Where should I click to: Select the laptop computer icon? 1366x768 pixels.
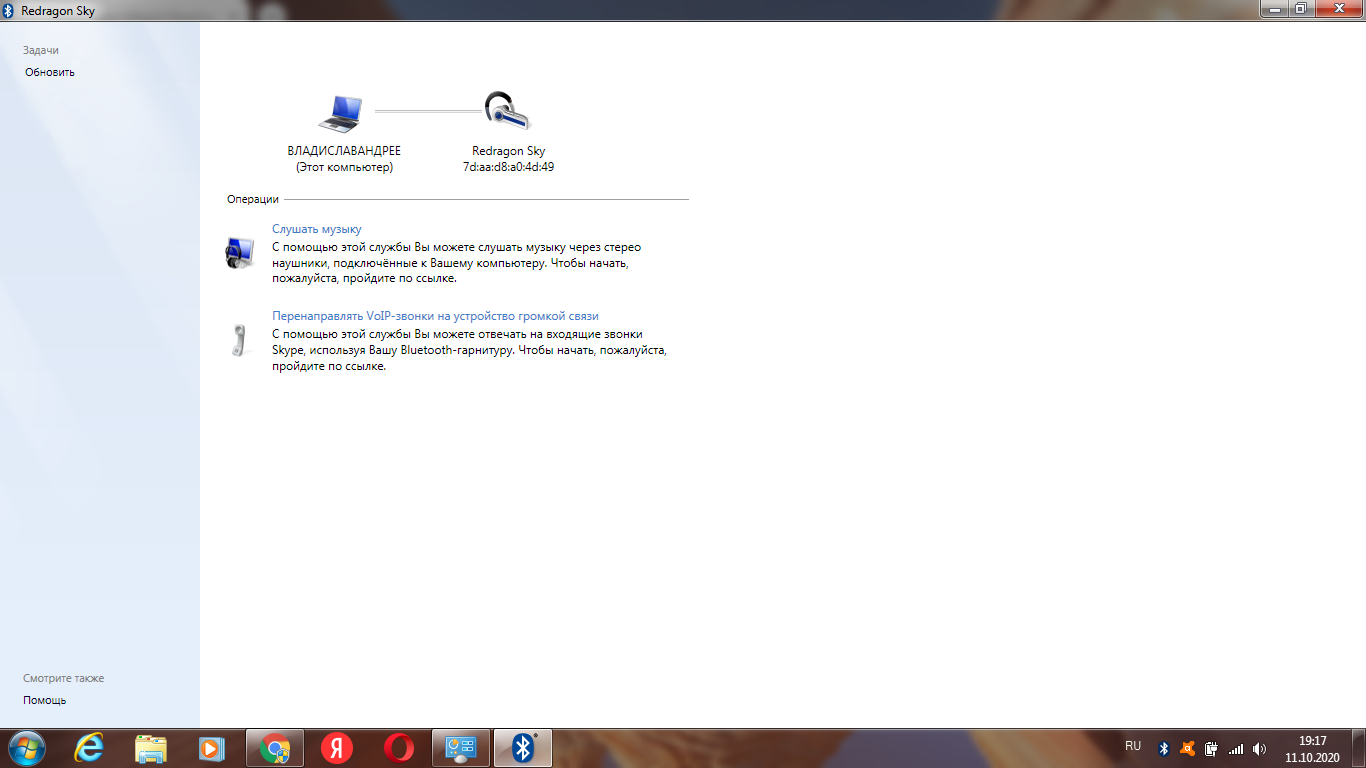click(341, 113)
